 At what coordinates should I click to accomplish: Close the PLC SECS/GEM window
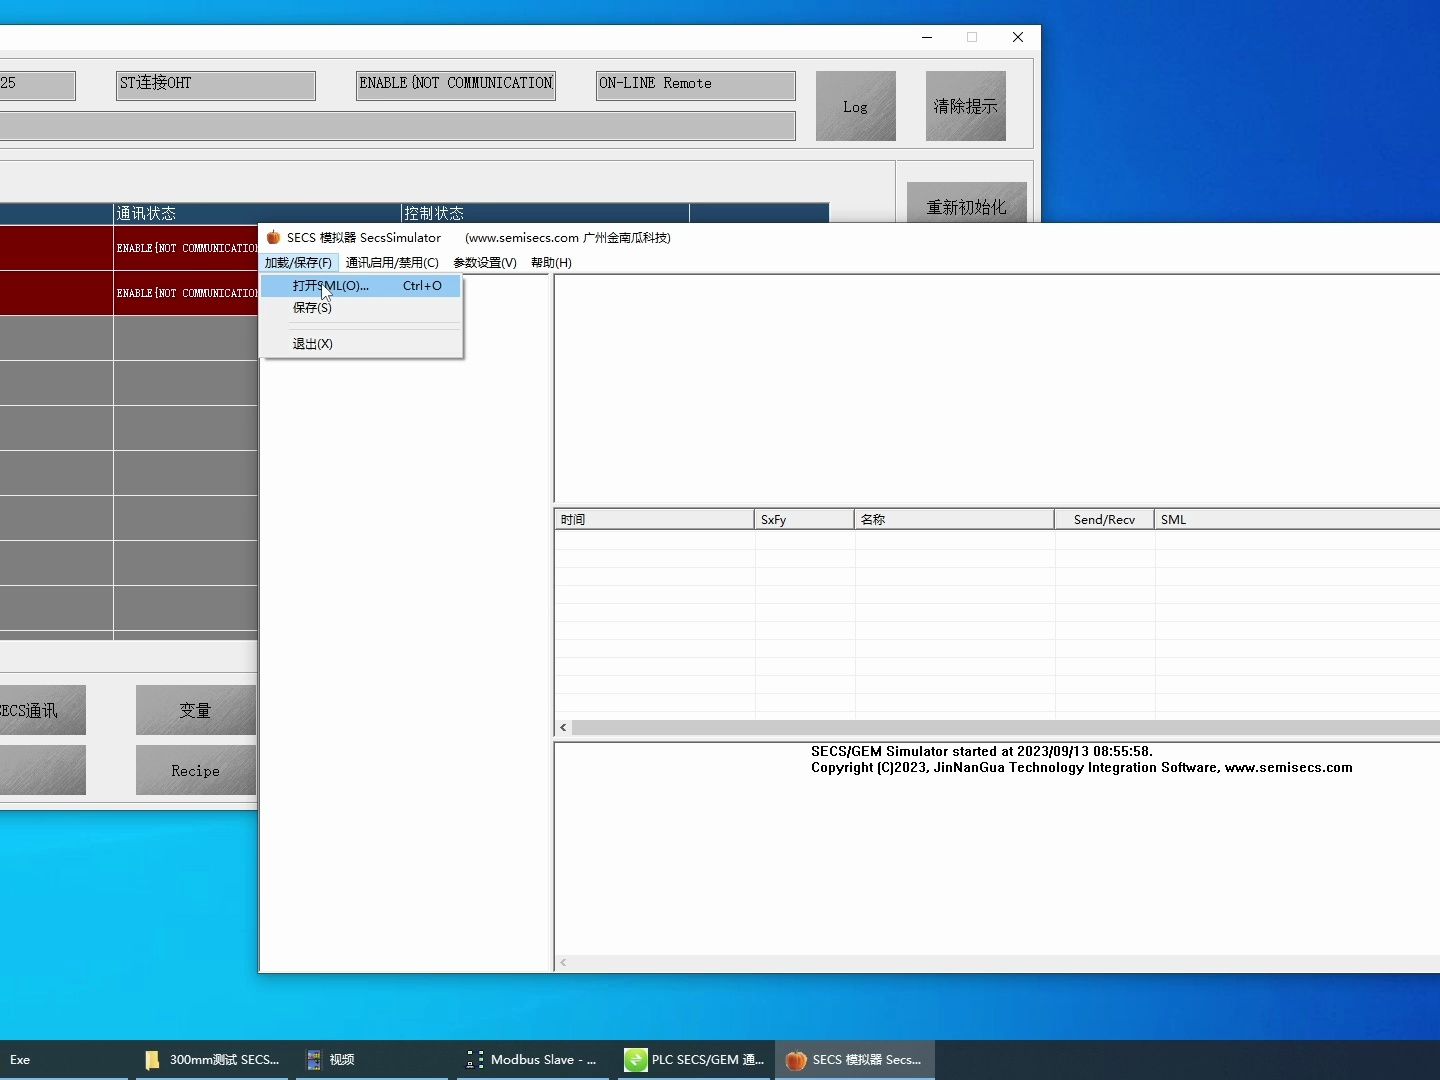click(1018, 37)
